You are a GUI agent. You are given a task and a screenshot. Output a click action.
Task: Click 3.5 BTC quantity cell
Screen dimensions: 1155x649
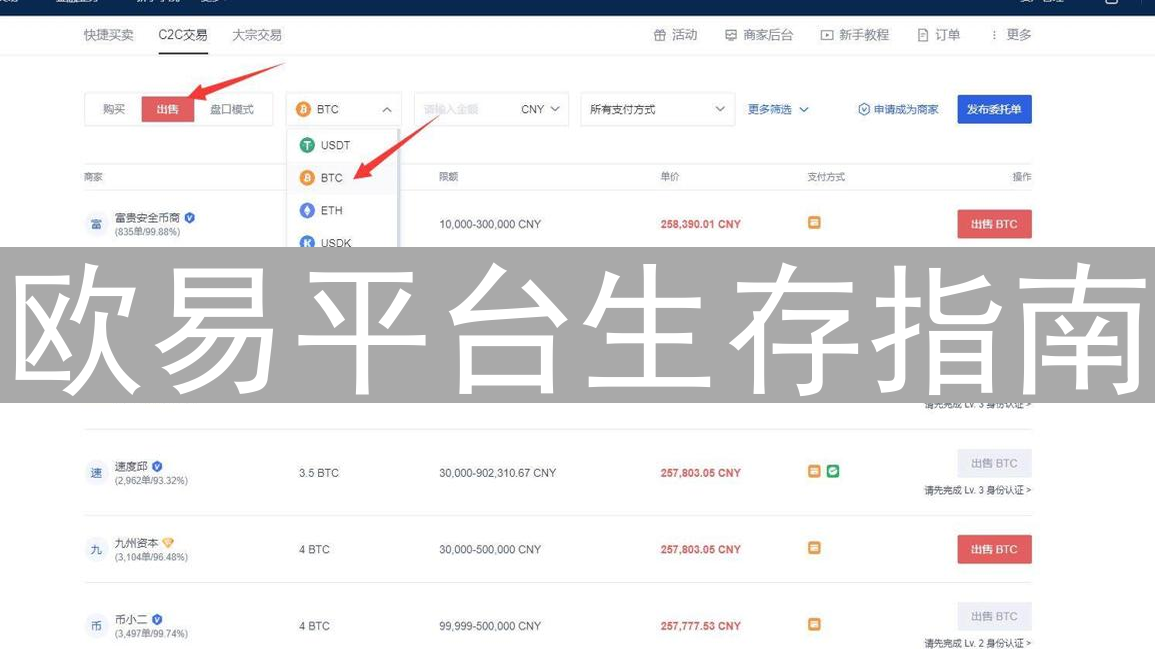[318, 473]
